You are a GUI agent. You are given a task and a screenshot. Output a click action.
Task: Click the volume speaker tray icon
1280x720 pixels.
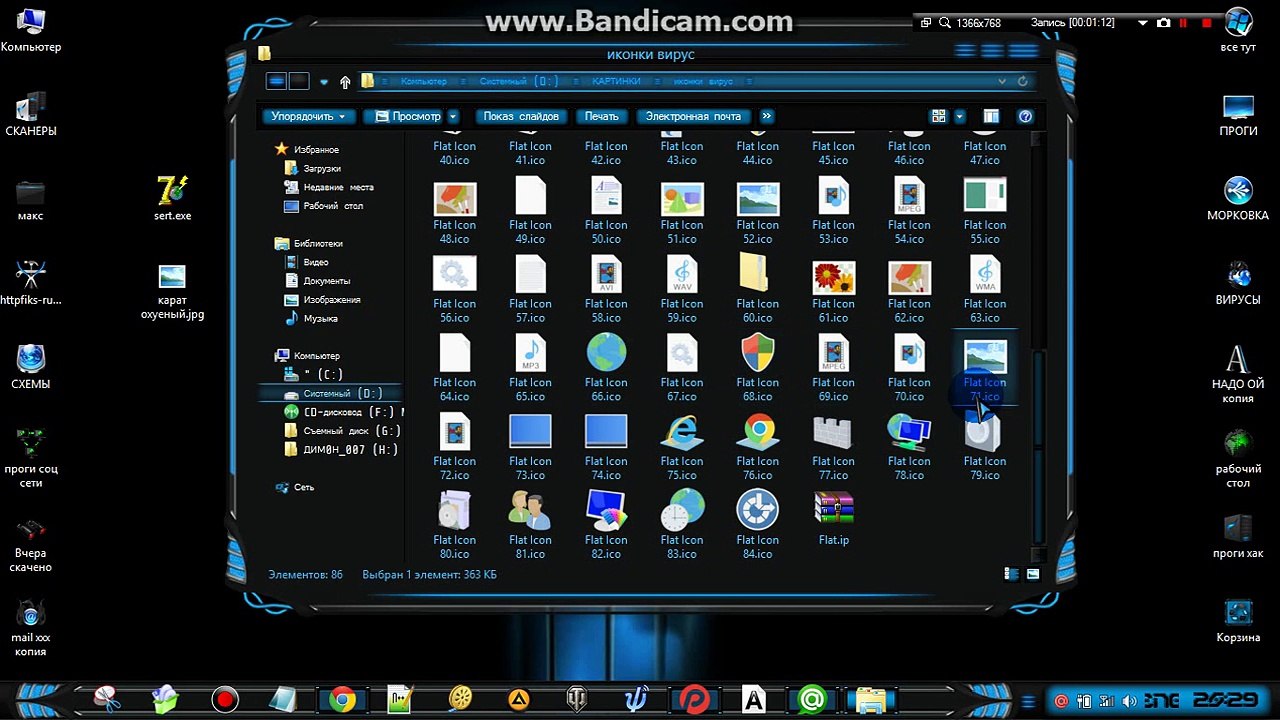pyautogui.click(x=1129, y=701)
